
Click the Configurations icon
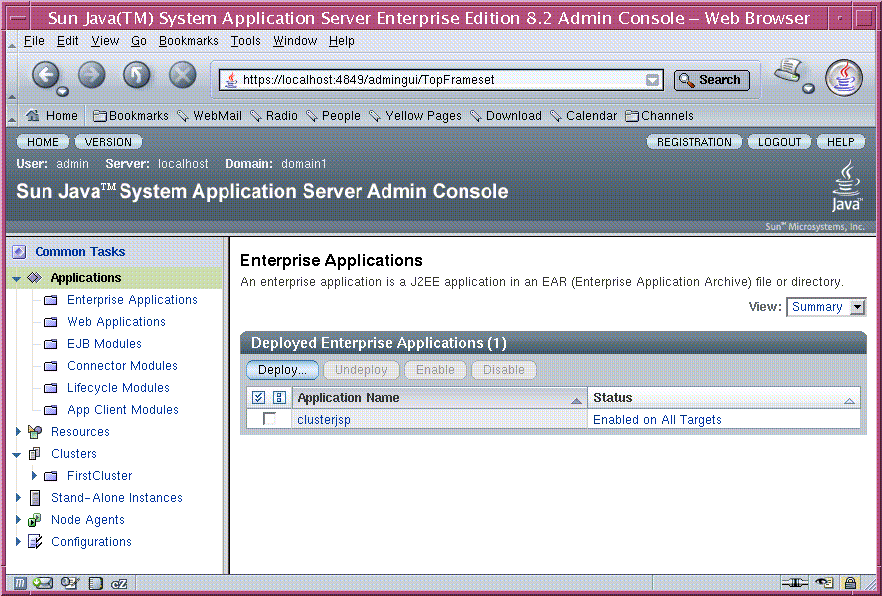click(x=35, y=541)
